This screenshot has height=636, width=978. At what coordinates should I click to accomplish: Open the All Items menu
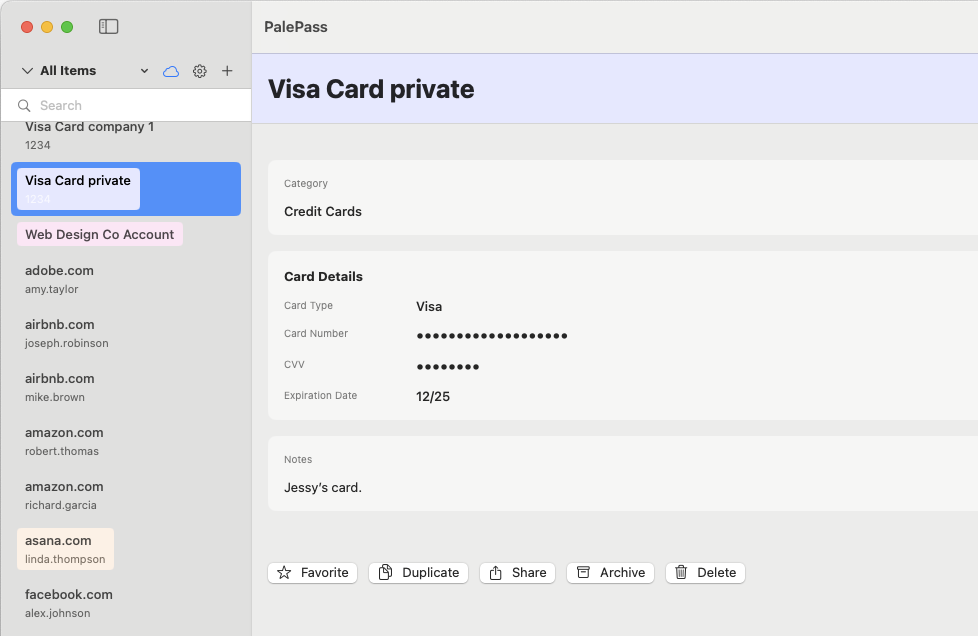click(x=69, y=70)
